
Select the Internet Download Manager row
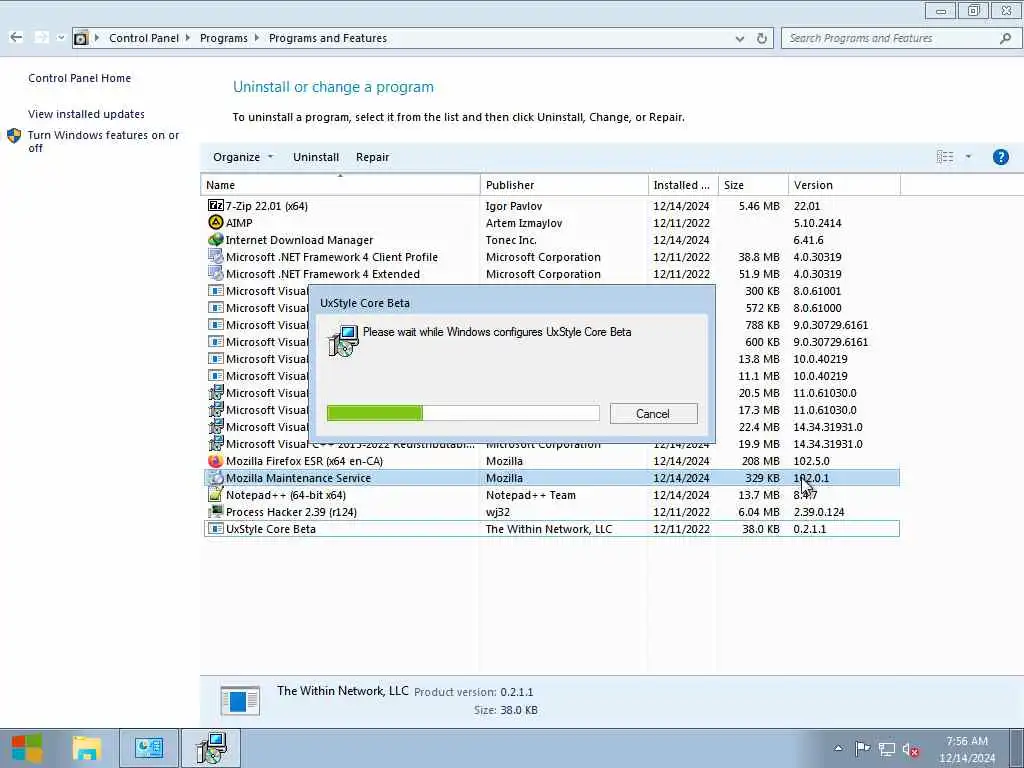[552, 240]
